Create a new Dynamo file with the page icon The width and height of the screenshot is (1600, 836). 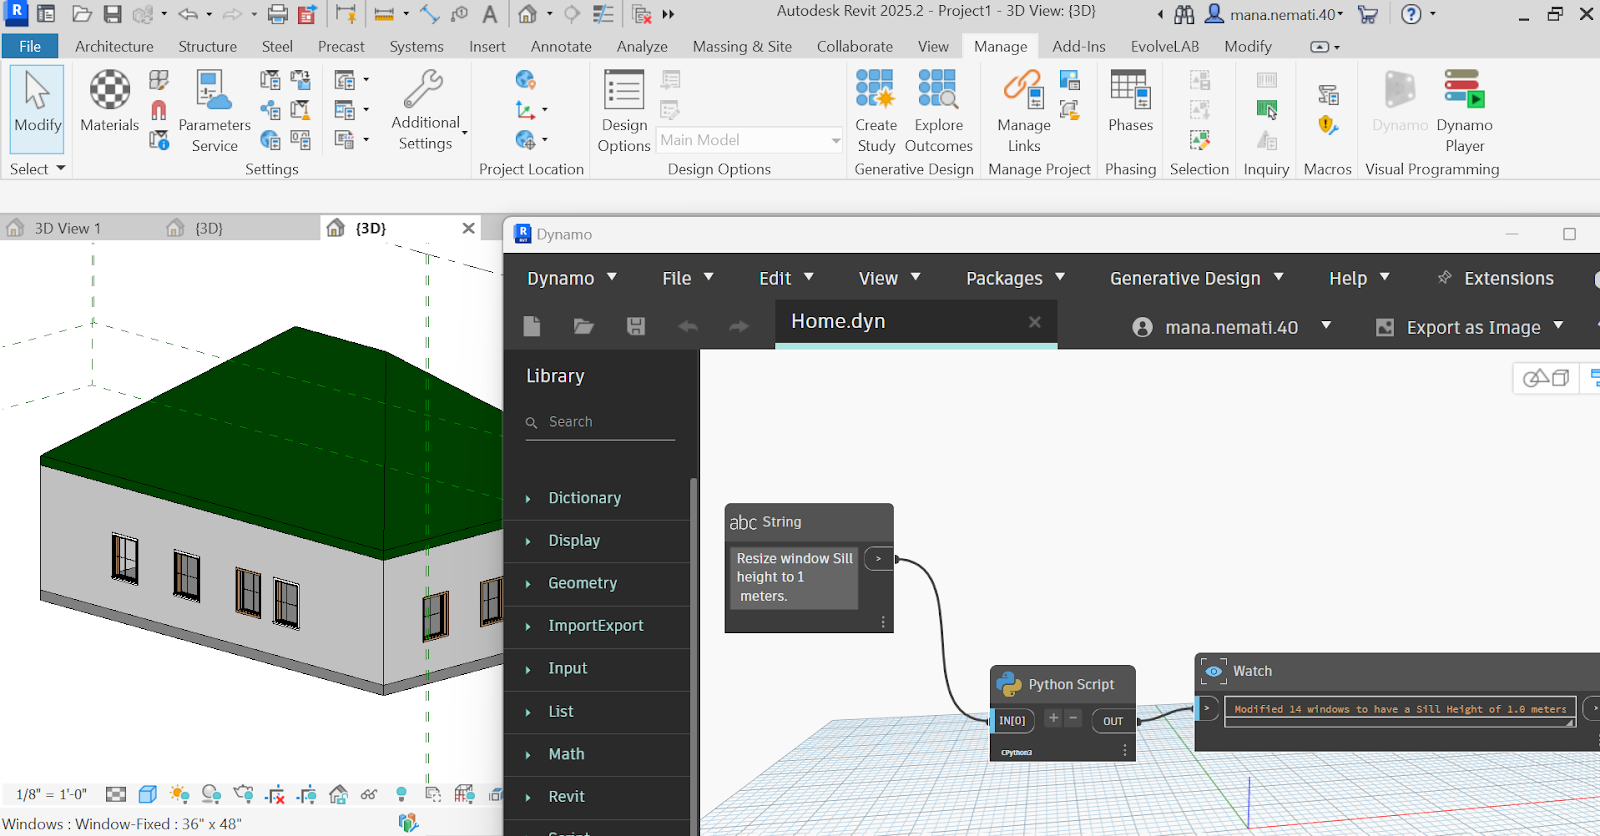tap(532, 326)
